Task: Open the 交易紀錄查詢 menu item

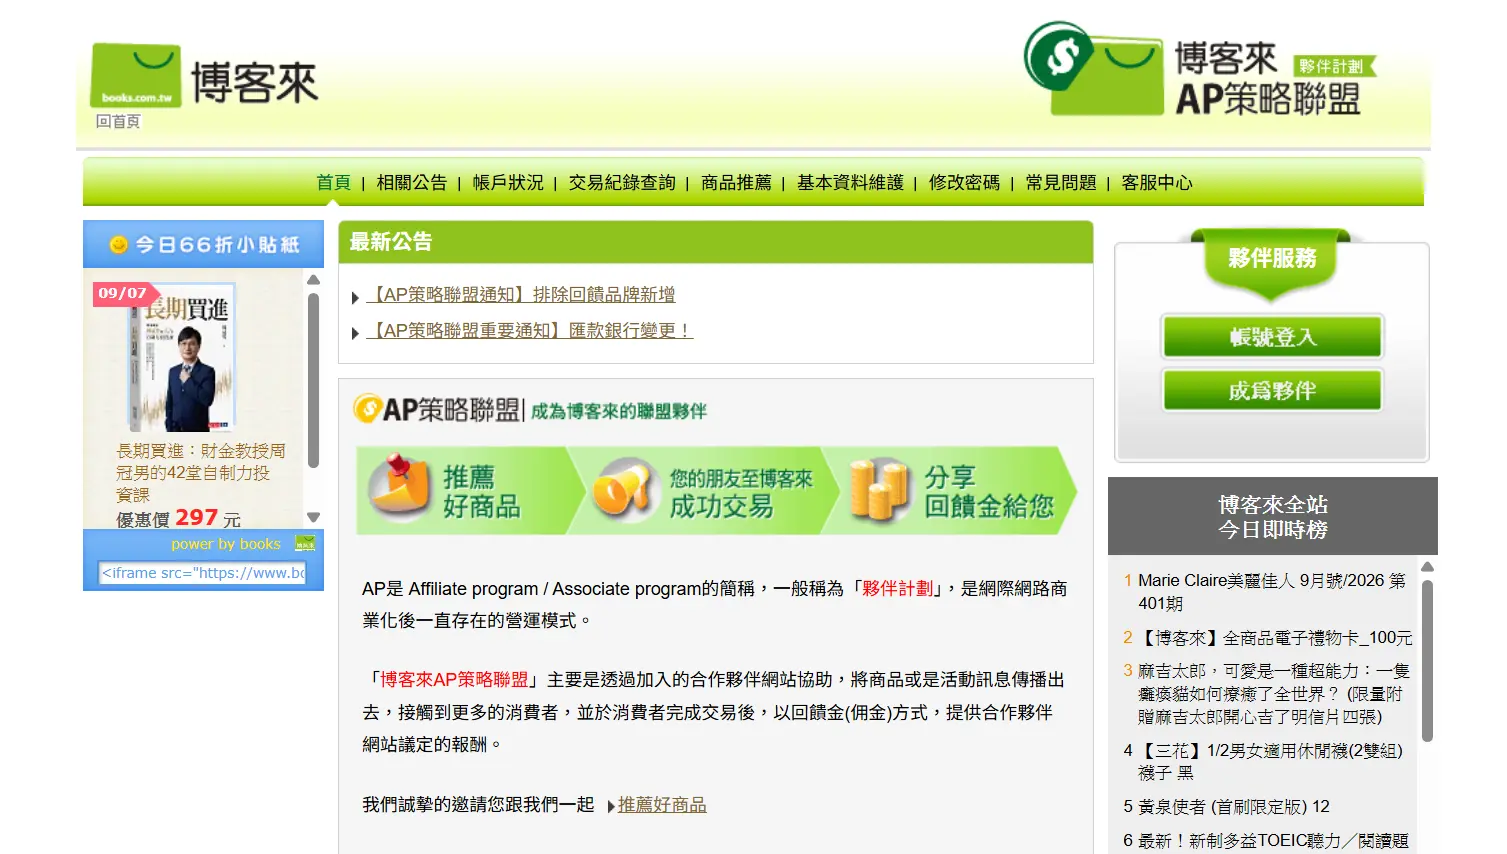Action: coord(622,183)
